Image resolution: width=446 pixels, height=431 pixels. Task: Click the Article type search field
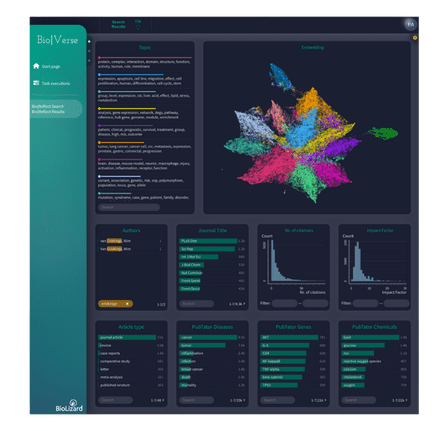[115, 400]
